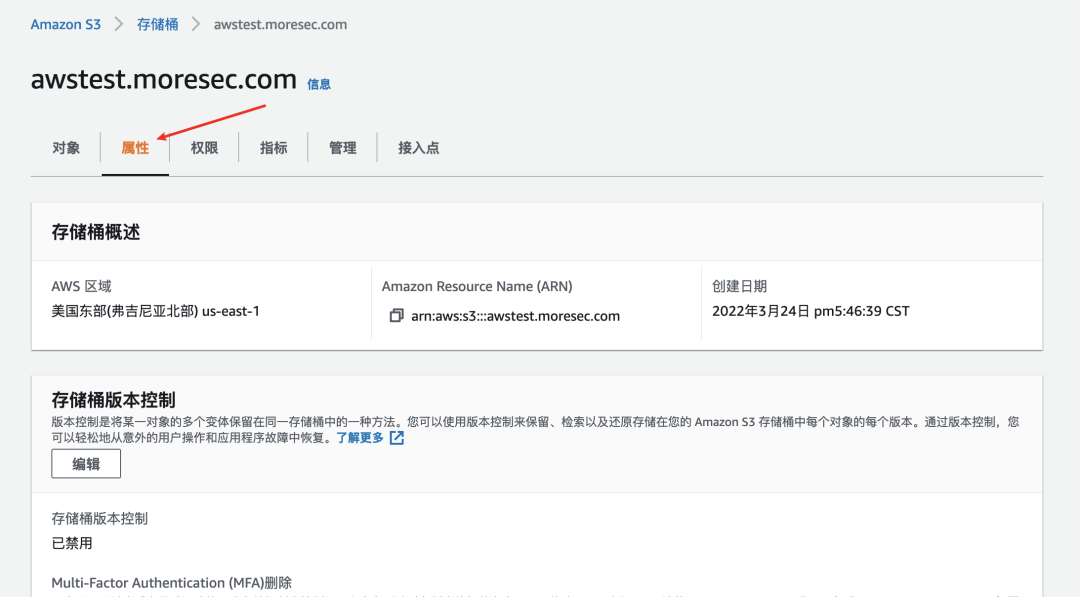
Task: Click the bucket name heading awstest.moresec.com
Action: pyautogui.click(x=163, y=79)
